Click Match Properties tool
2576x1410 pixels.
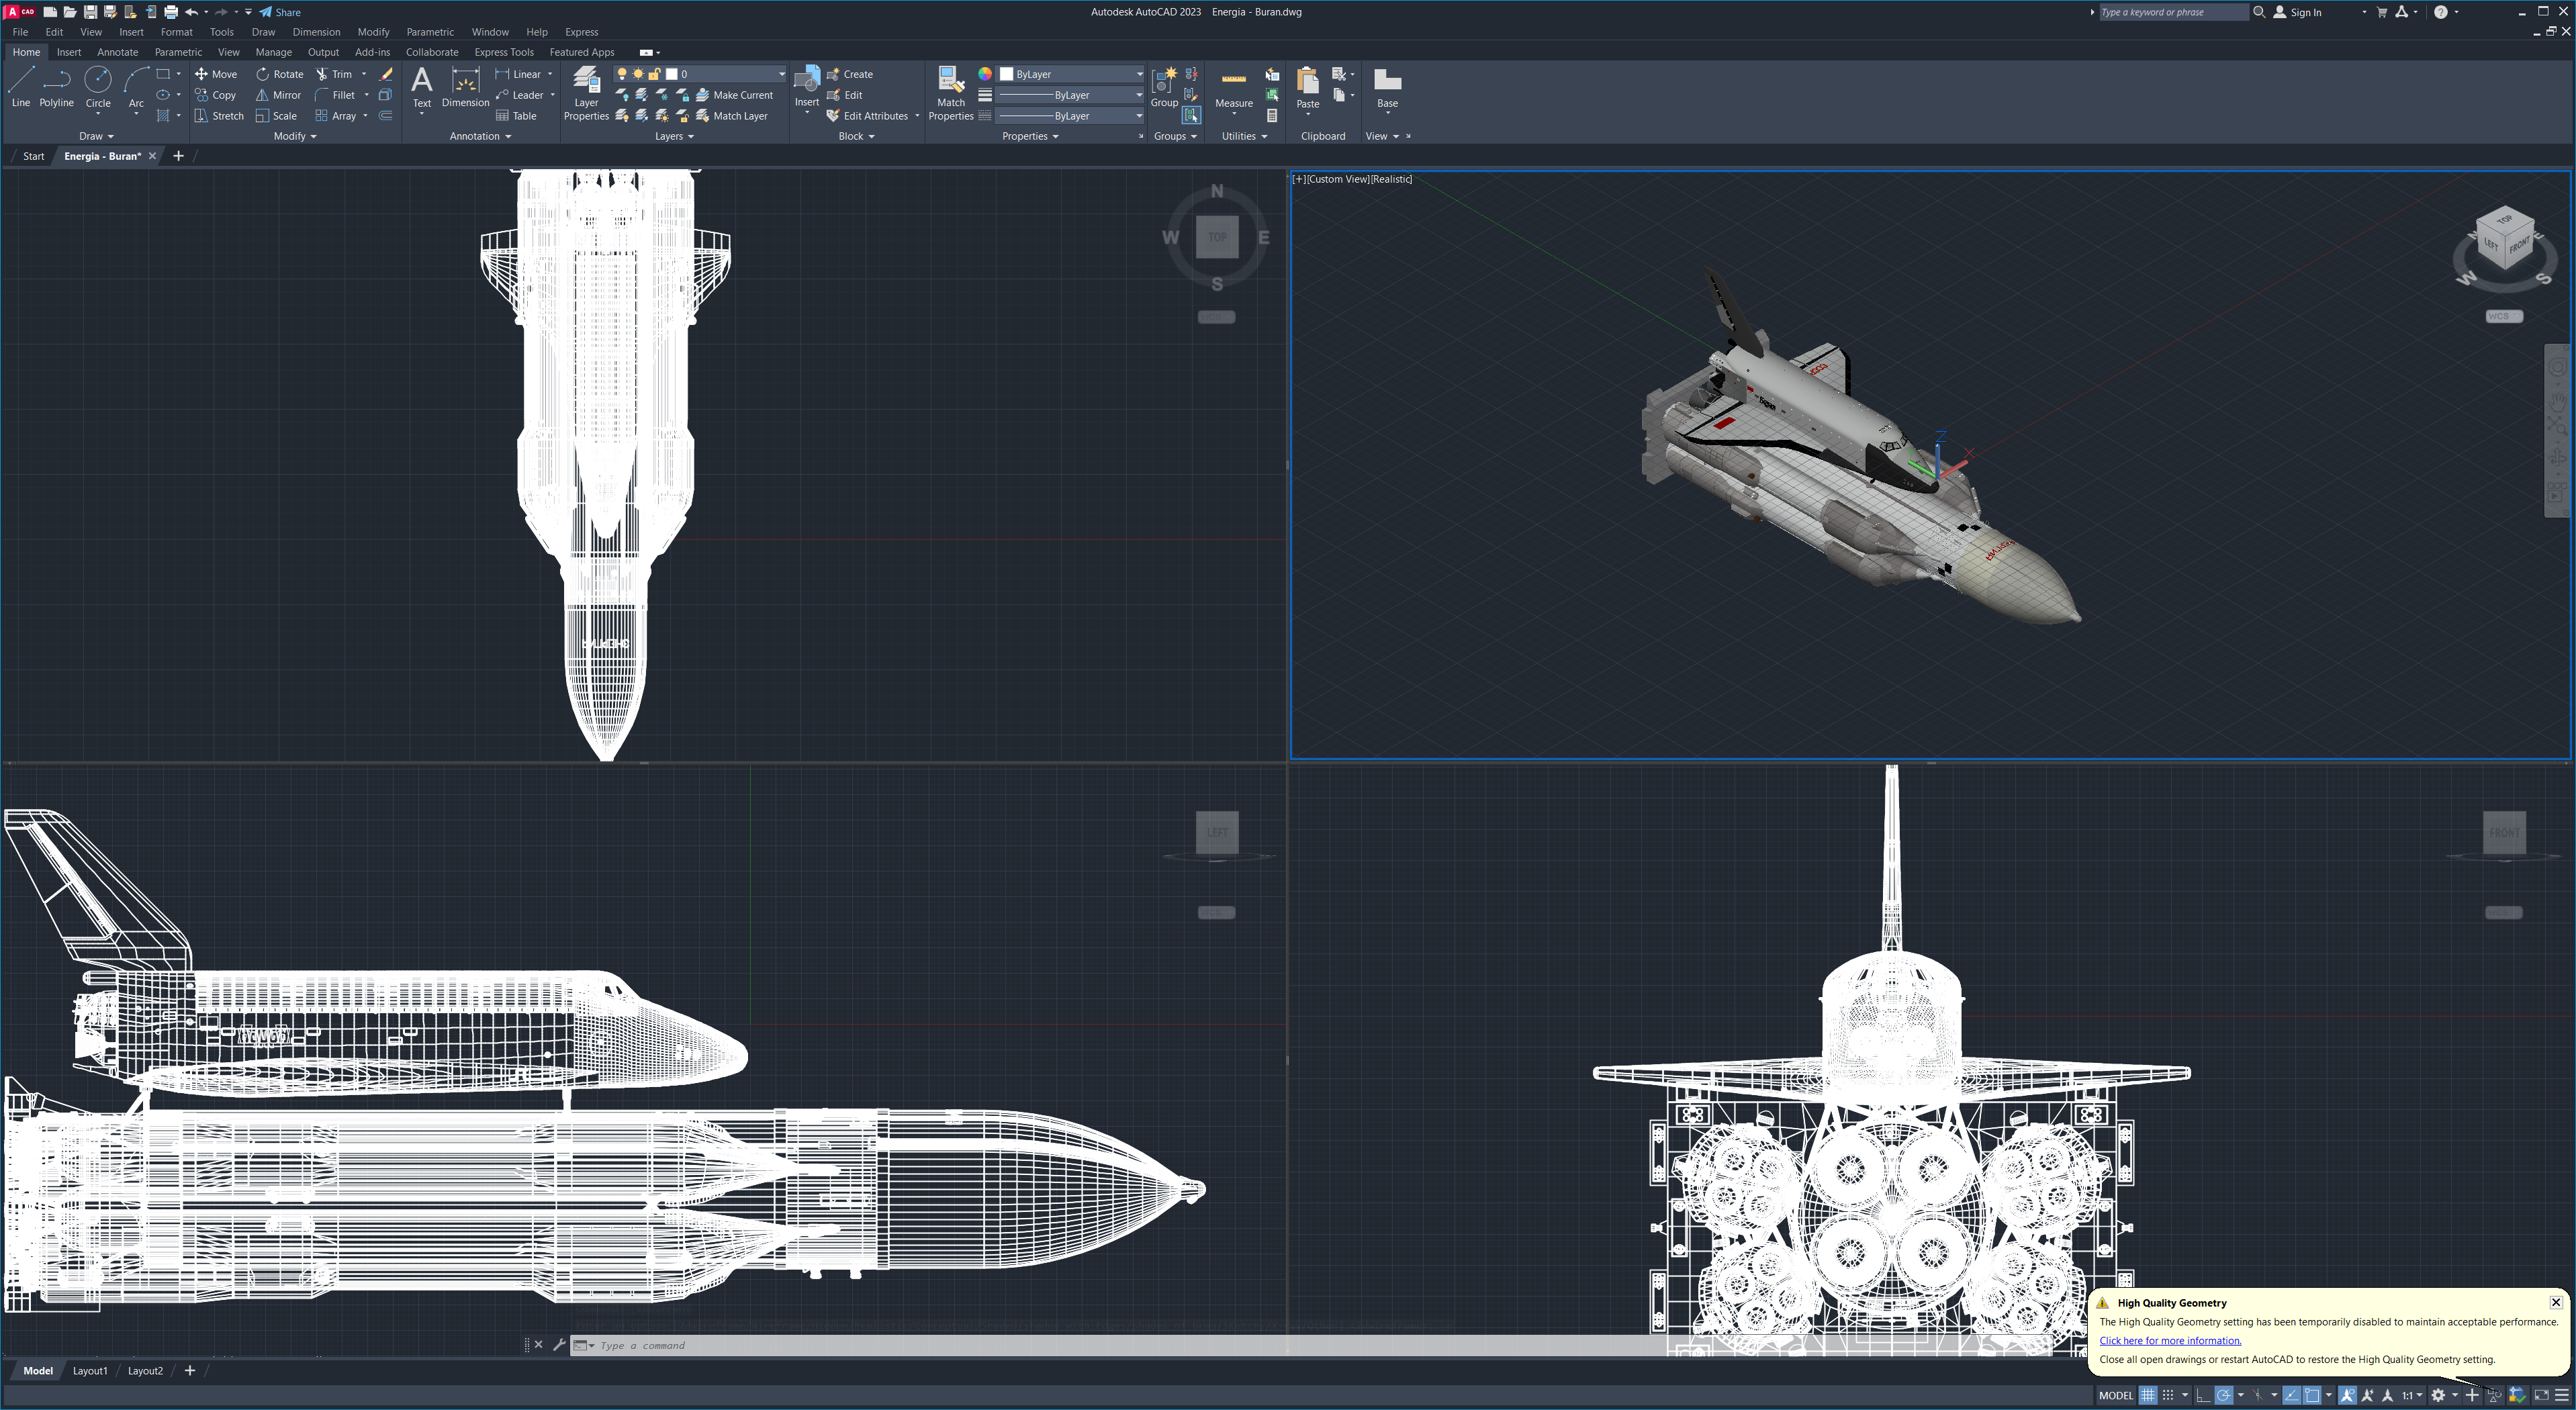(x=951, y=93)
